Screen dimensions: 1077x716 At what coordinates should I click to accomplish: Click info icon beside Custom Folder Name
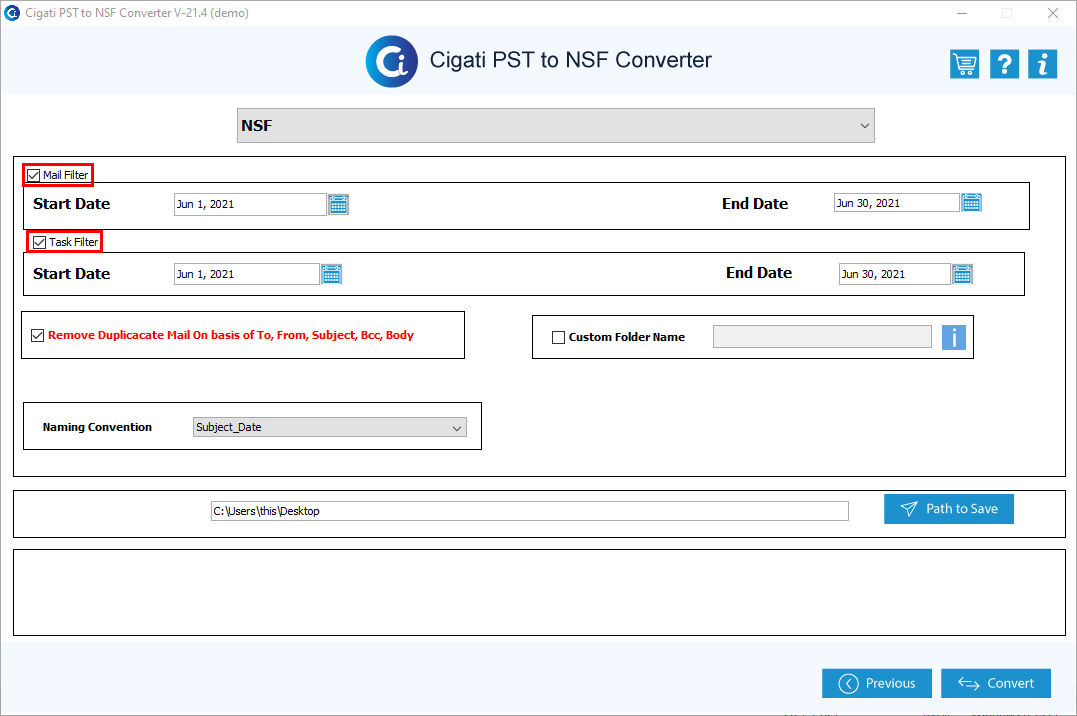coord(953,337)
